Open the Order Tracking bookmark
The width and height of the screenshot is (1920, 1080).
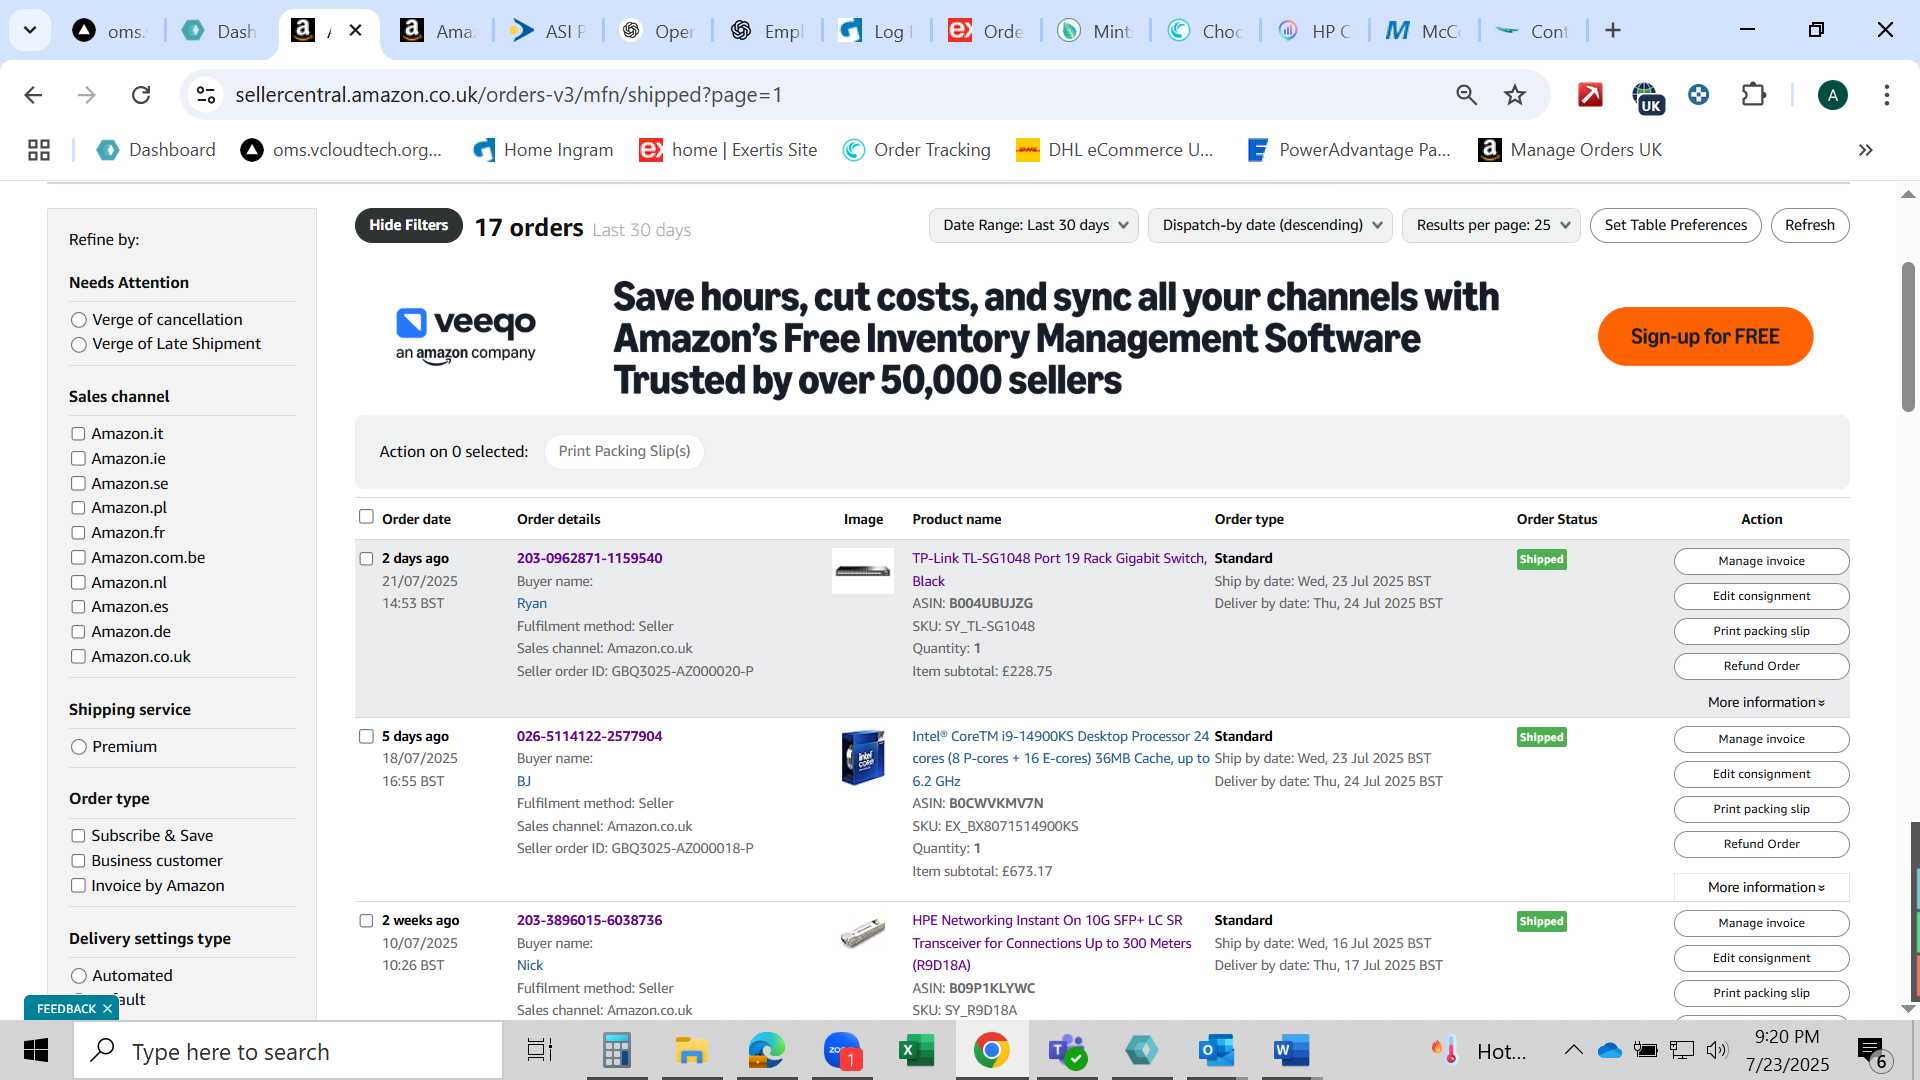[916, 150]
